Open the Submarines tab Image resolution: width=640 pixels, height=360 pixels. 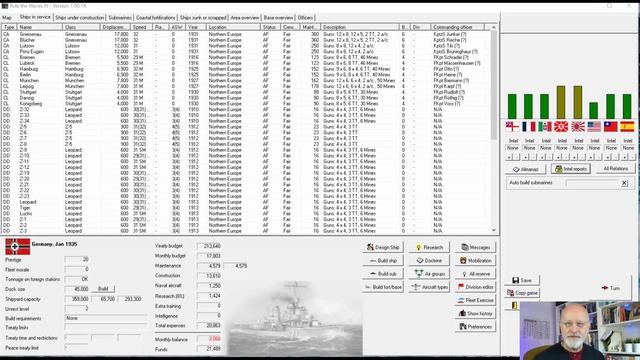coord(120,18)
